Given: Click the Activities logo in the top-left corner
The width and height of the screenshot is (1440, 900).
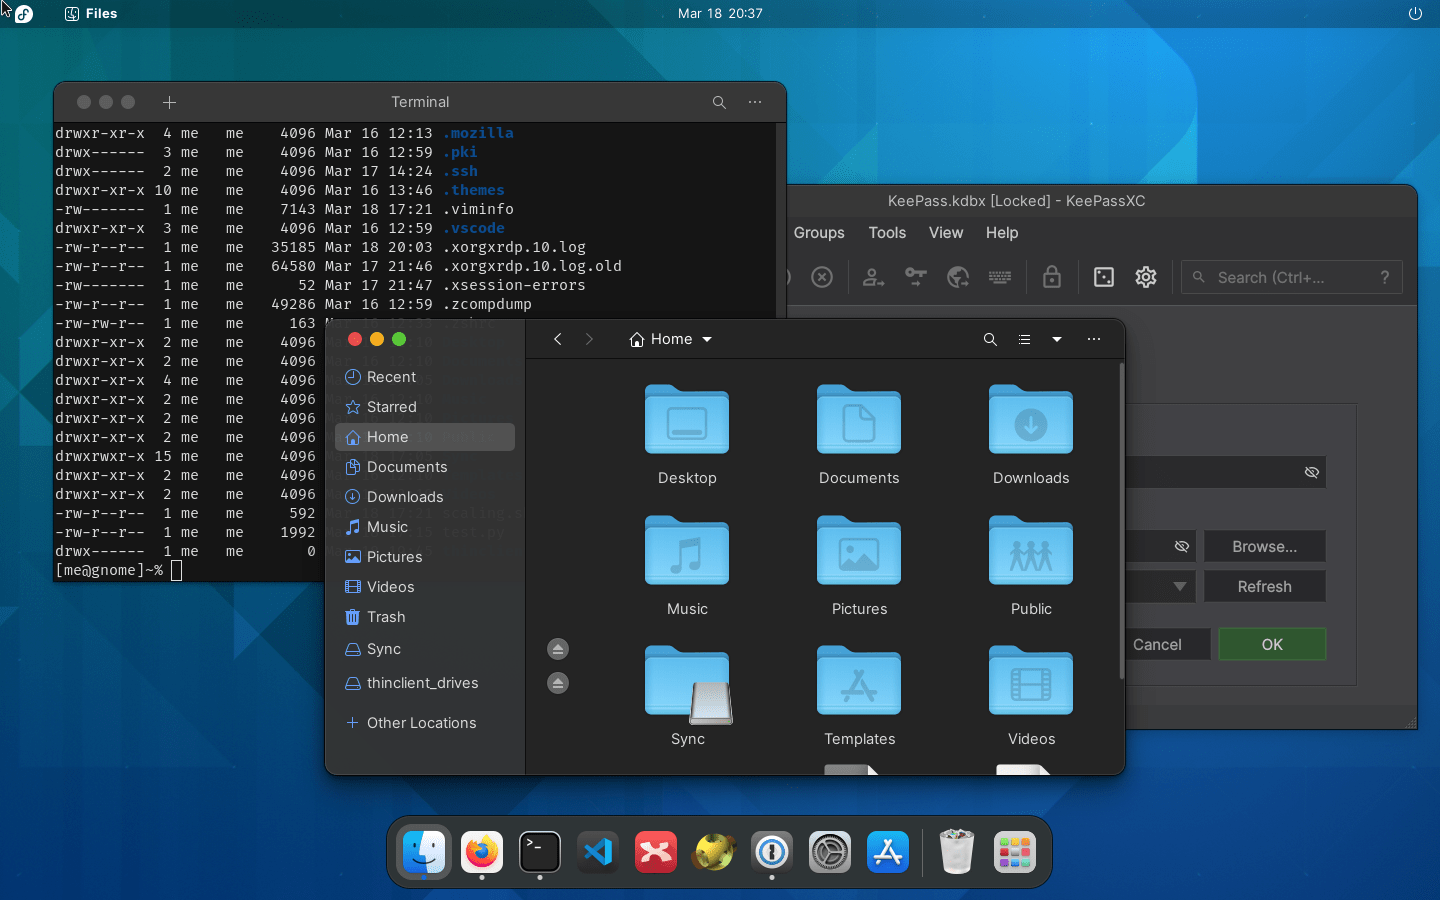Looking at the screenshot, I should [24, 14].
